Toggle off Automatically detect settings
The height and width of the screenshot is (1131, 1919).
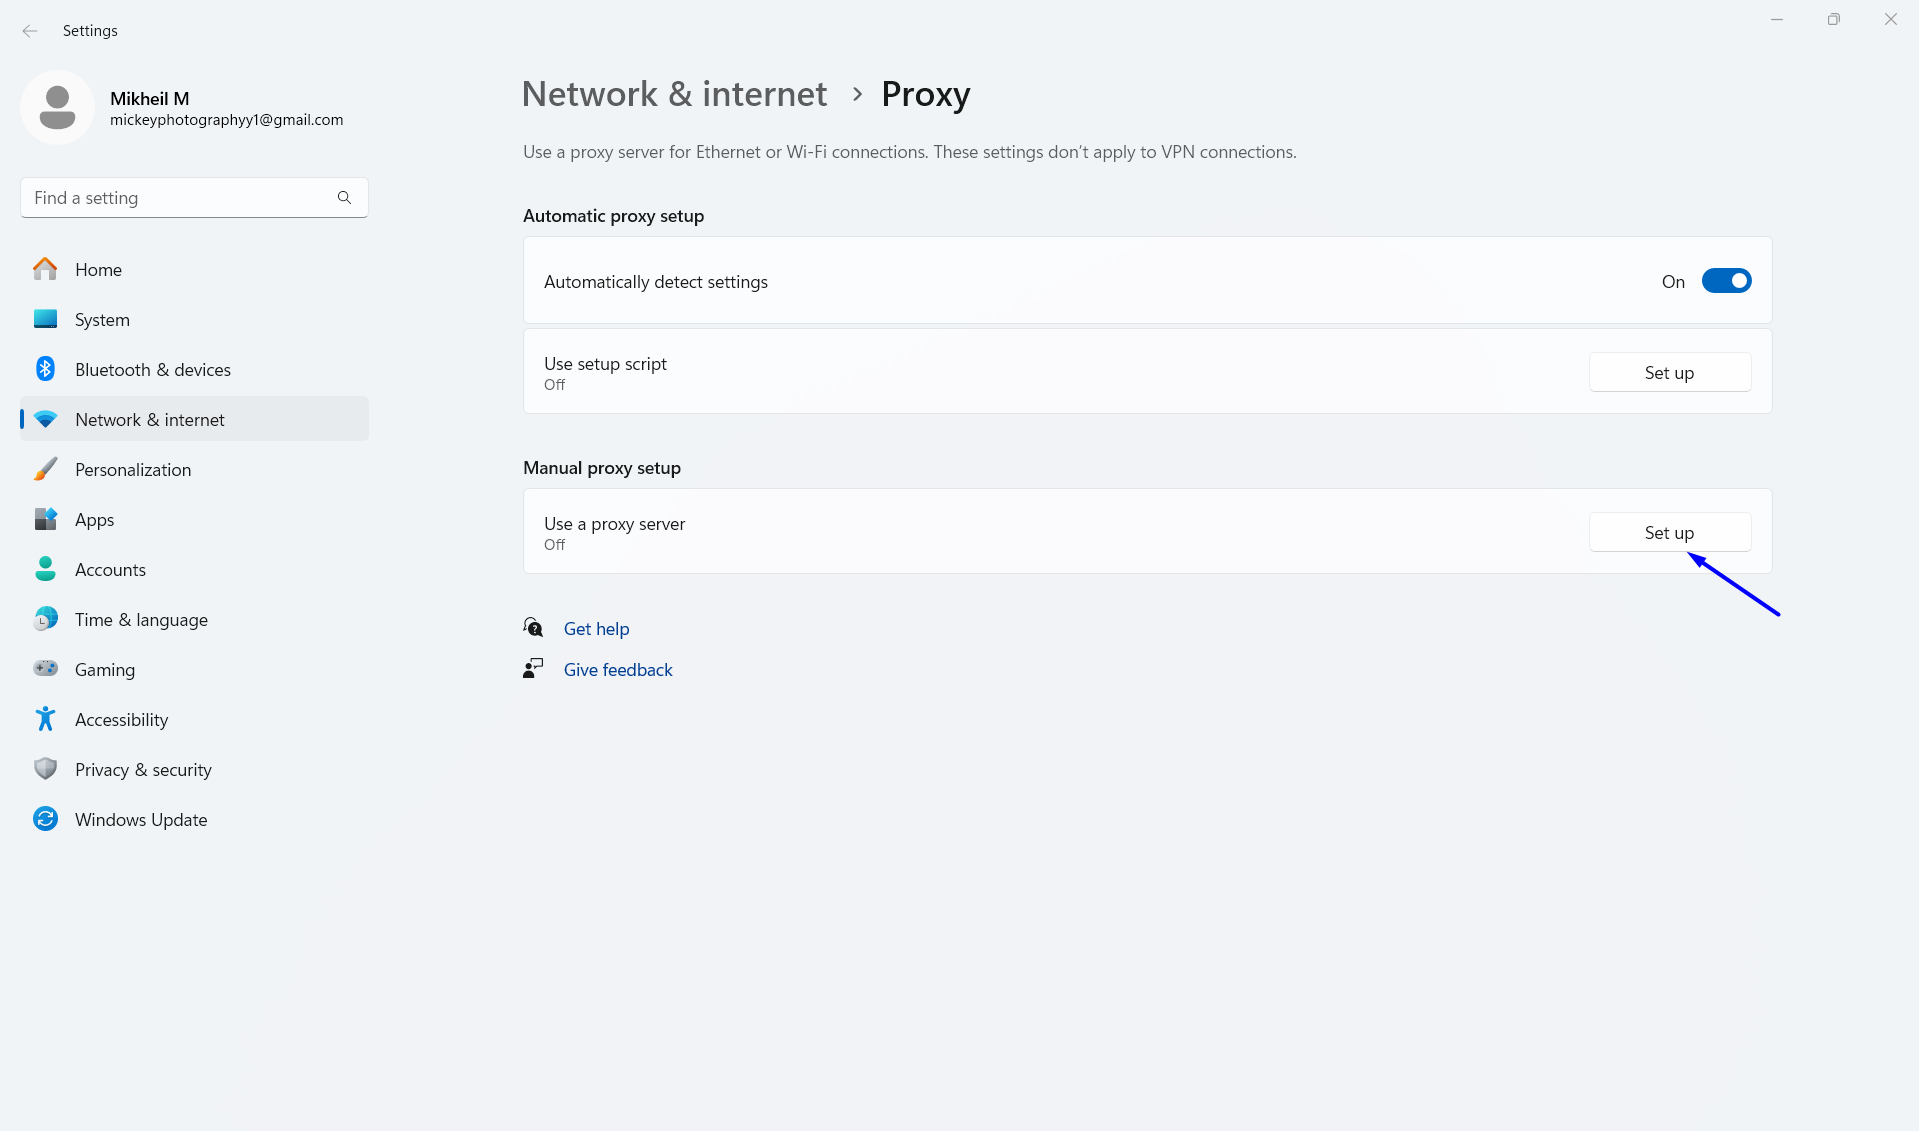[x=1726, y=281]
